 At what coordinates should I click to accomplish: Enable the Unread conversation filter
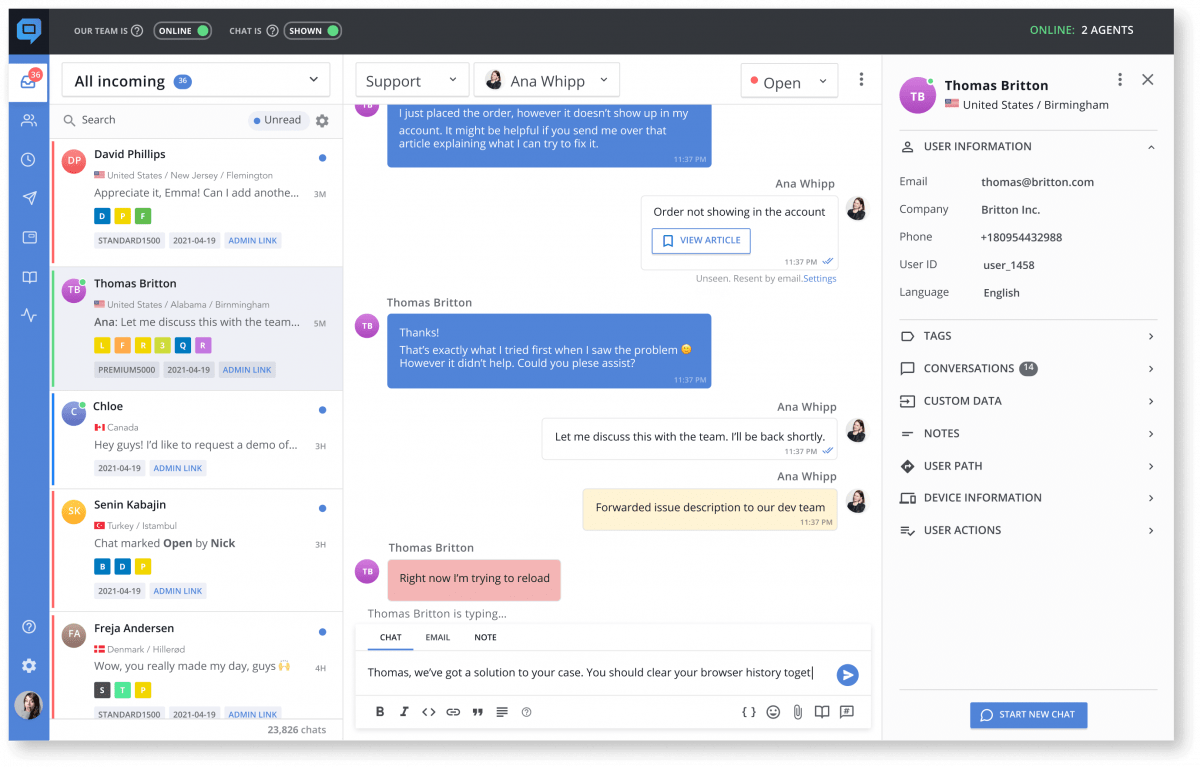click(277, 119)
